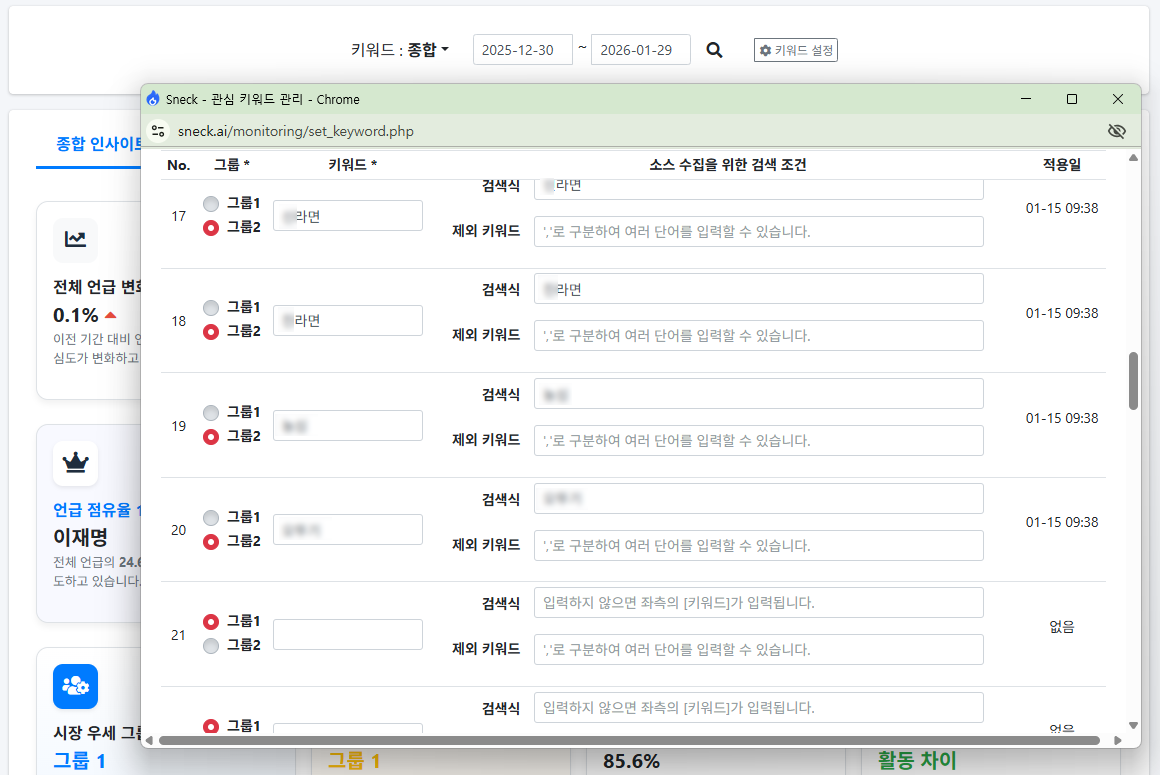Click the crown icon for mention share

pos(75,463)
